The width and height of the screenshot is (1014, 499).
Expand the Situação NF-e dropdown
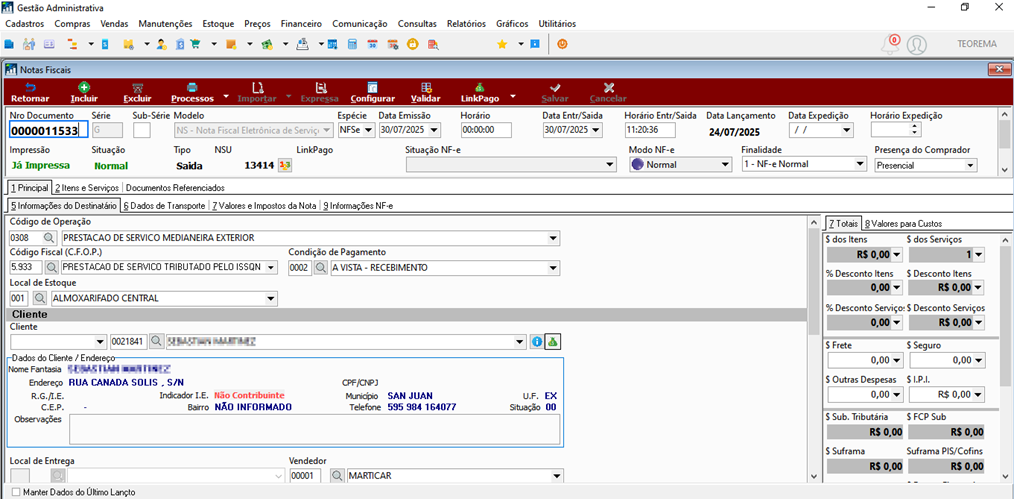[609, 165]
